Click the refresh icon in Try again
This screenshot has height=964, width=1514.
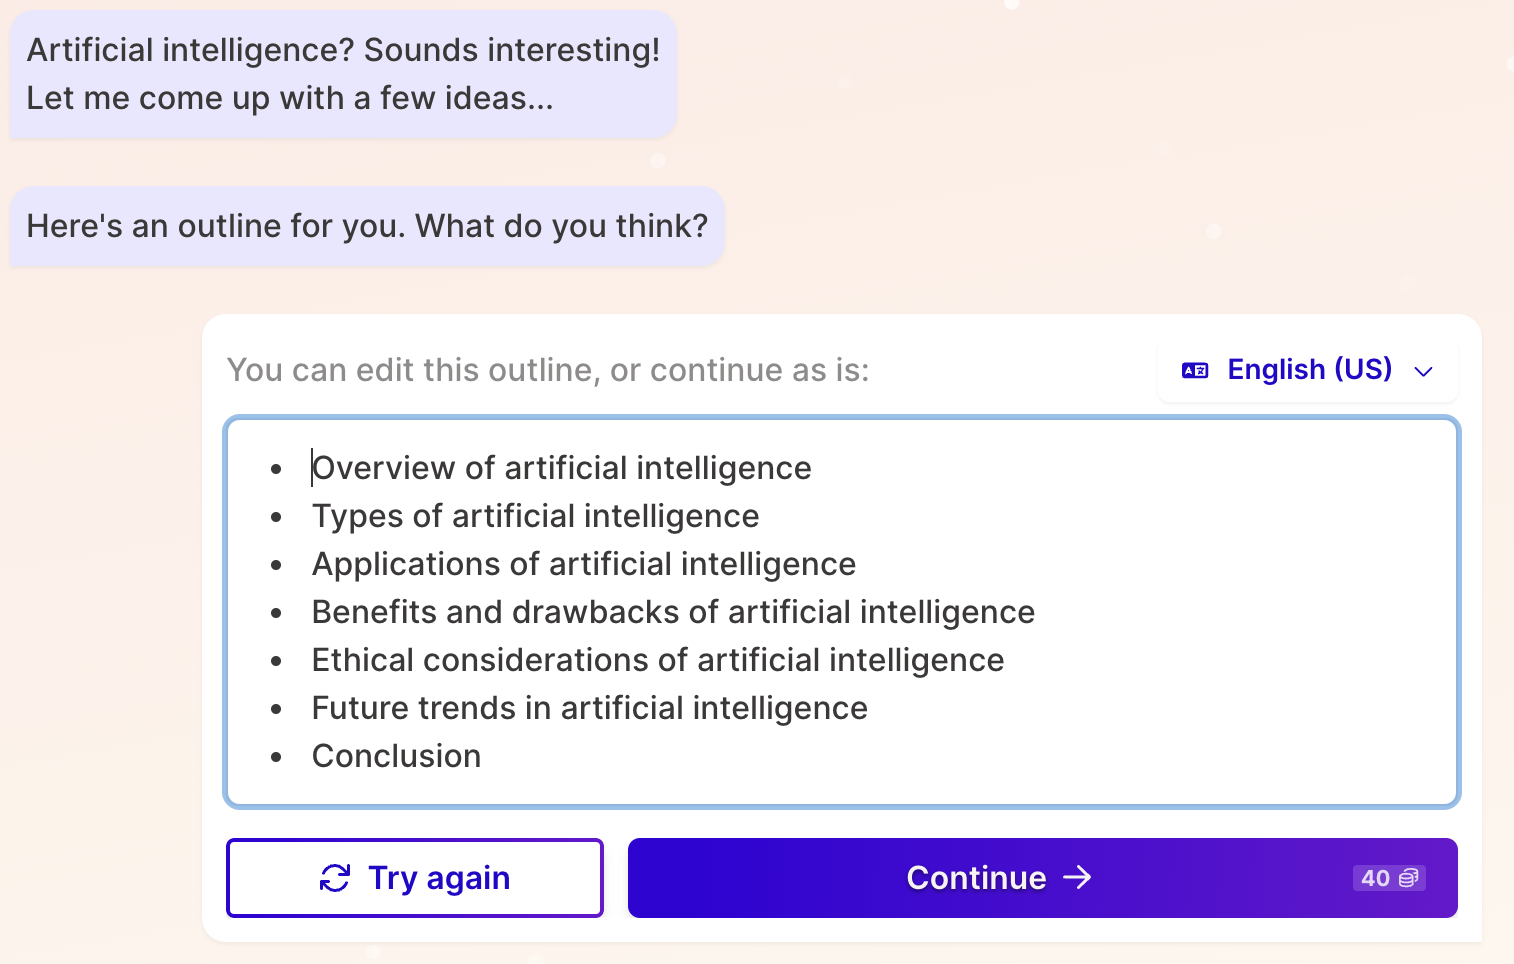click(x=335, y=878)
